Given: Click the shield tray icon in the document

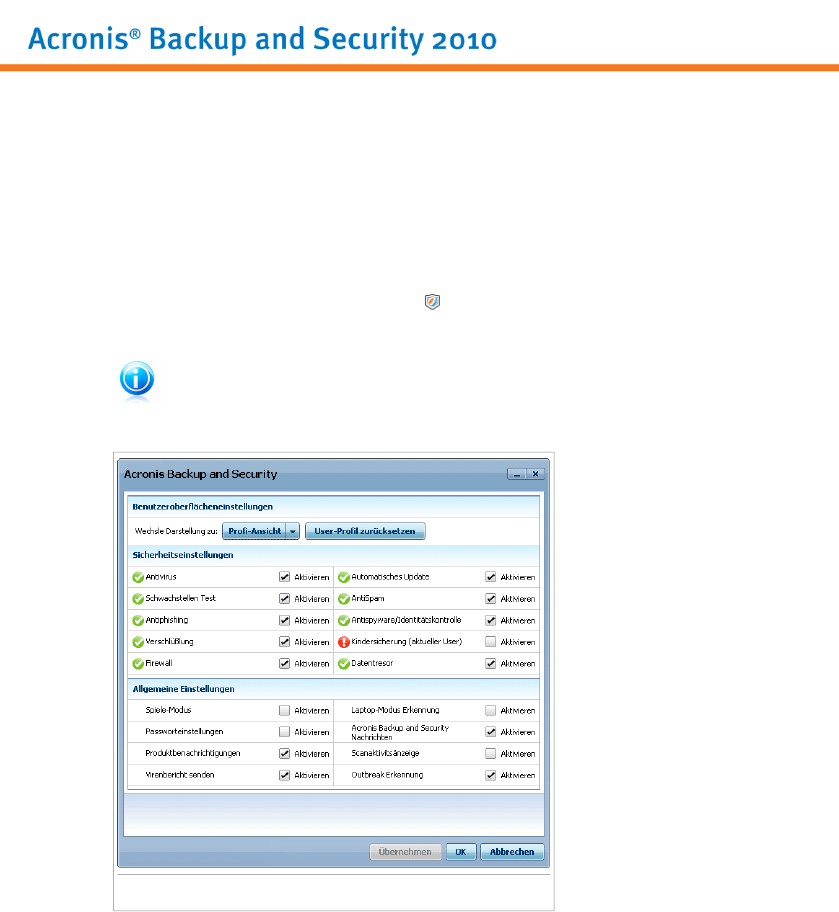Looking at the screenshot, I should (x=432, y=301).
